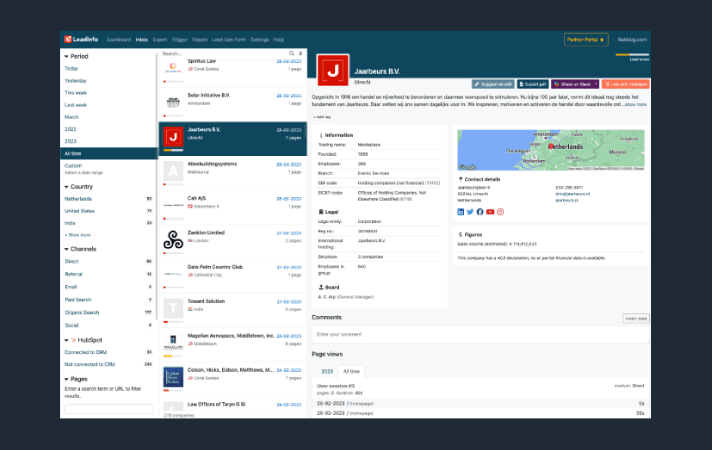712x450 pixels.
Task: Click Show more under Country
Action: point(78,235)
